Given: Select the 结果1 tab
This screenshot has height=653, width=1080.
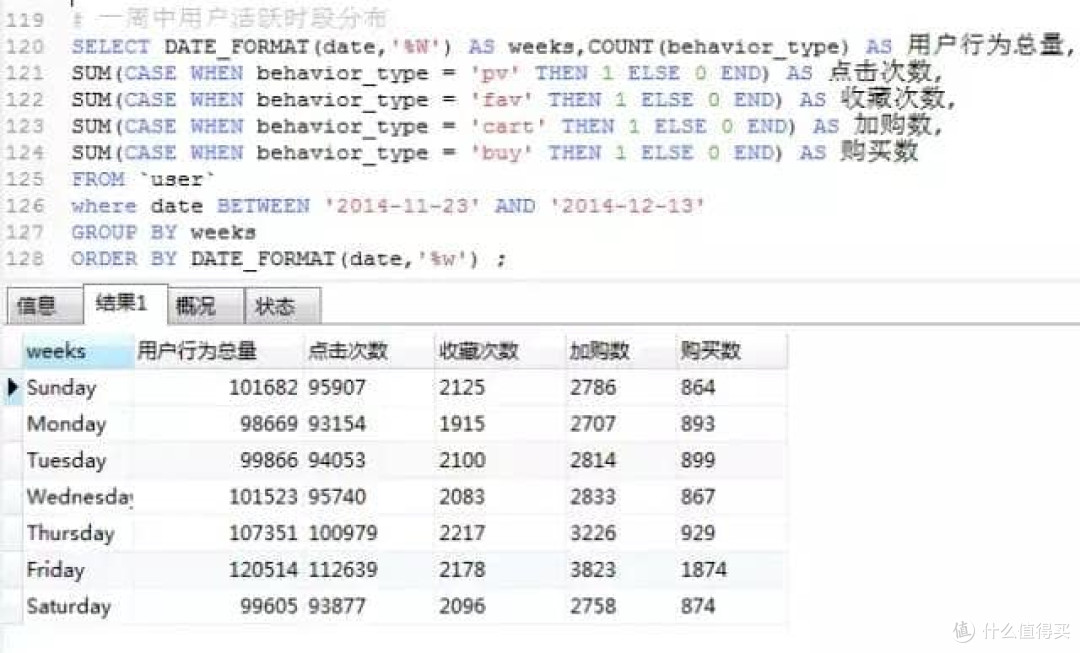Looking at the screenshot, I should [x=125, y=303].
